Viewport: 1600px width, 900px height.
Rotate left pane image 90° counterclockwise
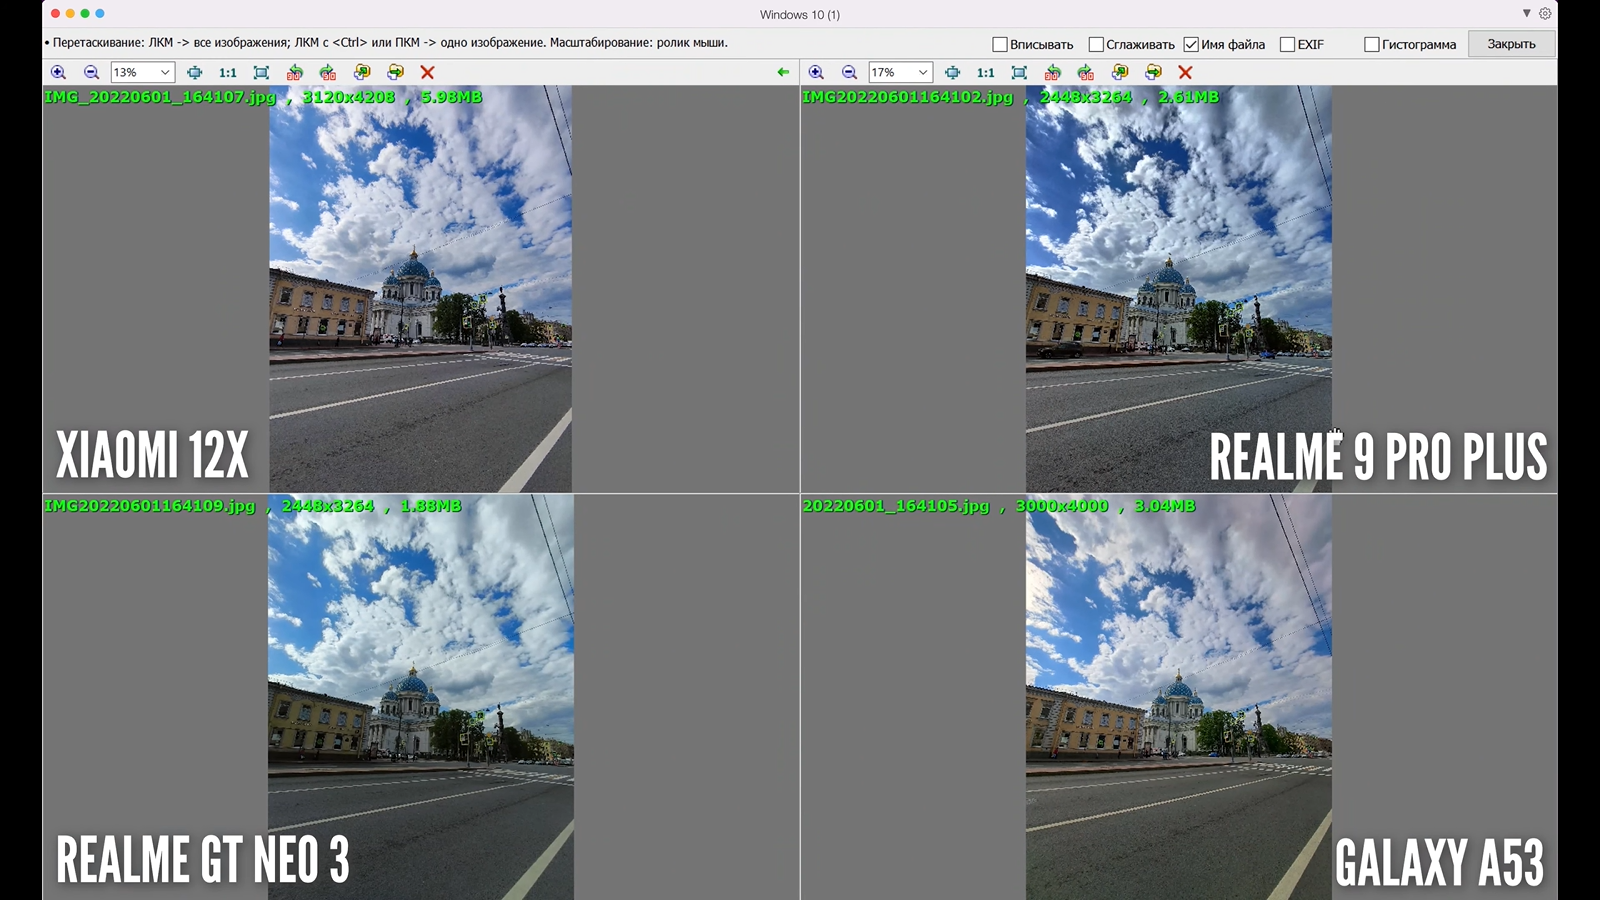click(x=294, y=72)
